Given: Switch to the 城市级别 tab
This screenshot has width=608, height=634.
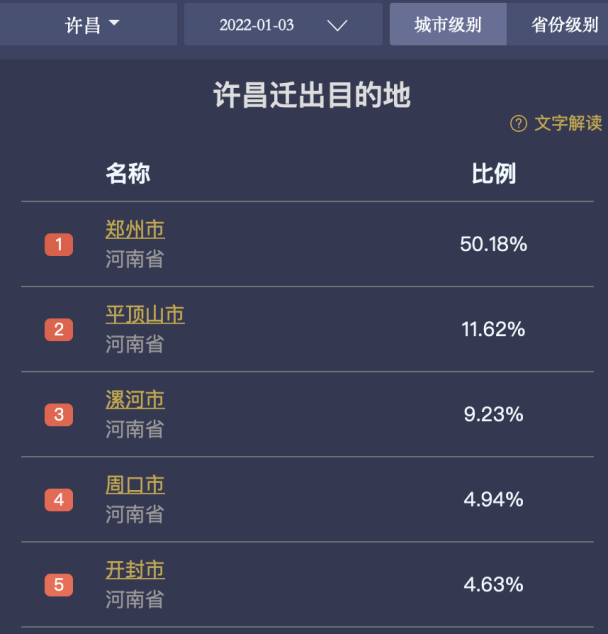Looking at the screenshot, I should coord(448,24).
